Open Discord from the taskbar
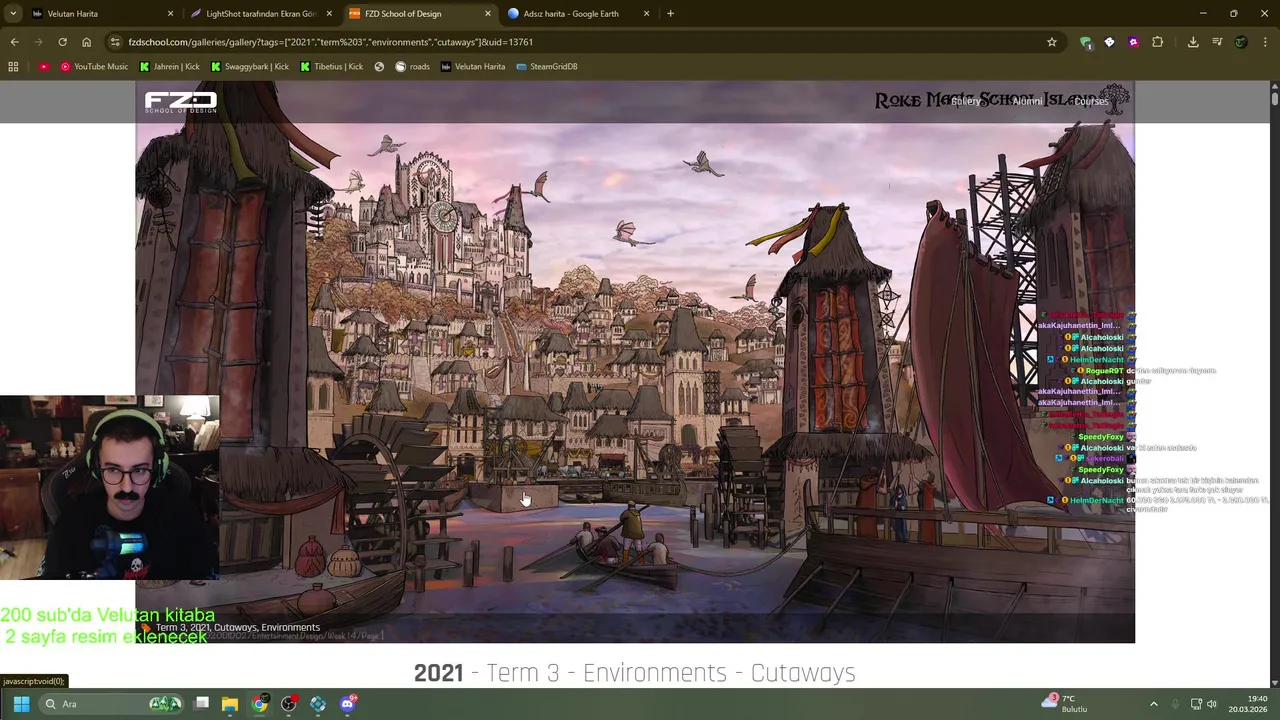This screenshot has height=720, width=1280. (347, 704)
